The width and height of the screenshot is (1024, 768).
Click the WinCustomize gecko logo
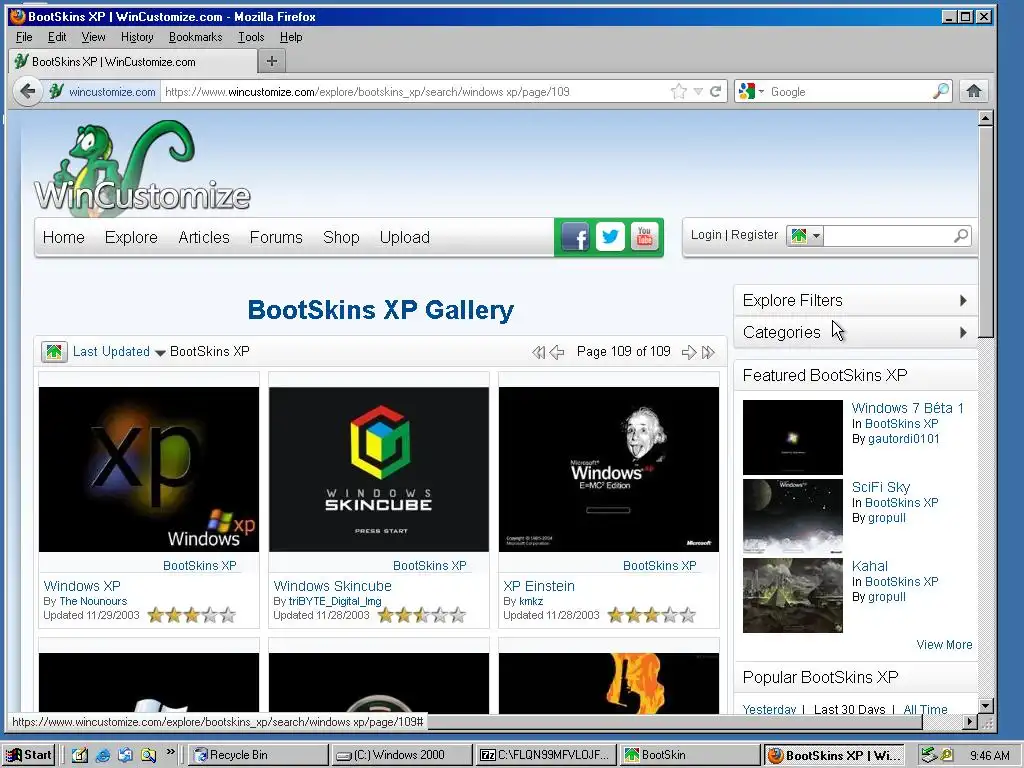click(x=142, y=168)
